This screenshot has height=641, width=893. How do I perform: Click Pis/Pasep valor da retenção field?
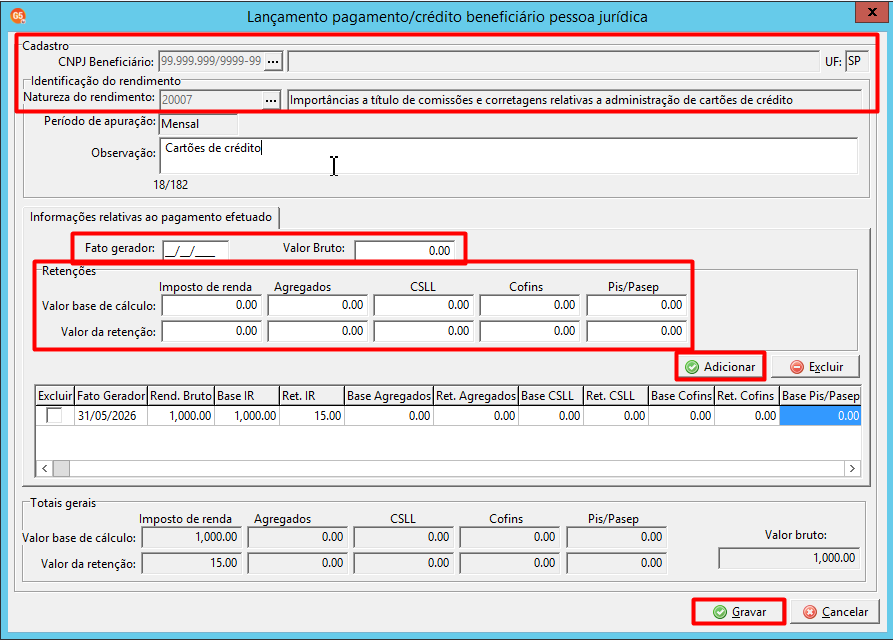(637, 331)
